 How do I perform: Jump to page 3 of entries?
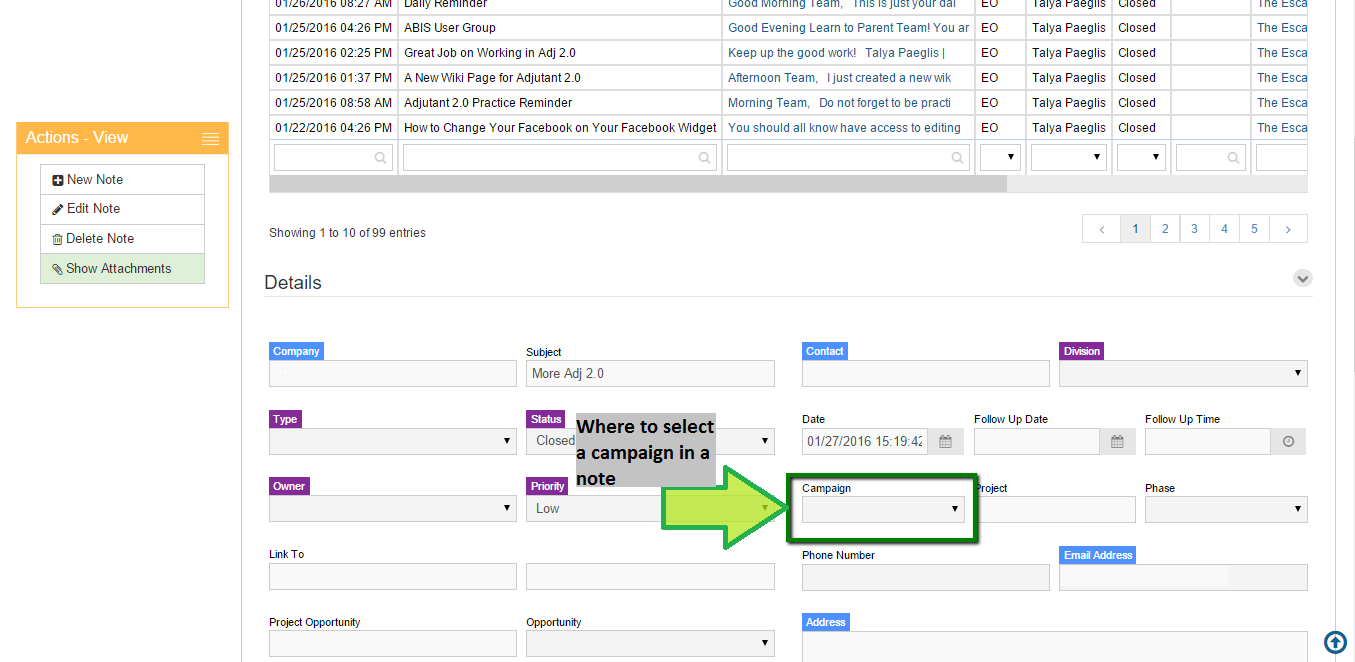coord(1194,229)
